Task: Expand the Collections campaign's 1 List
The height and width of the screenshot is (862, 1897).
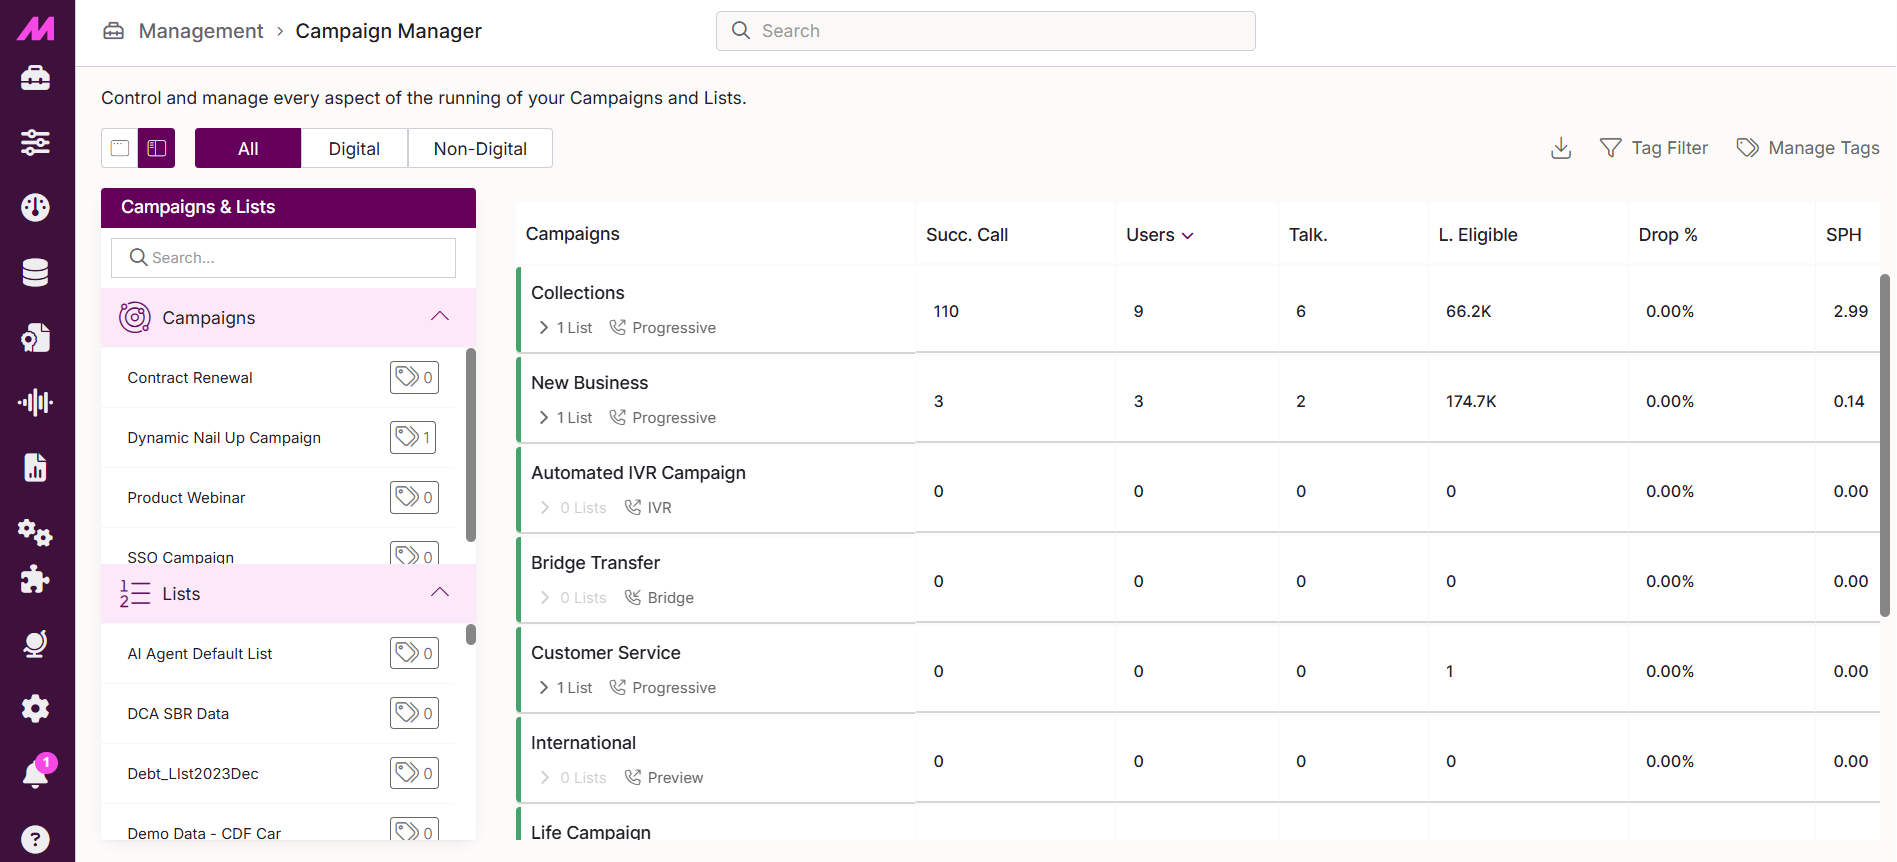Action: point(565,328)
